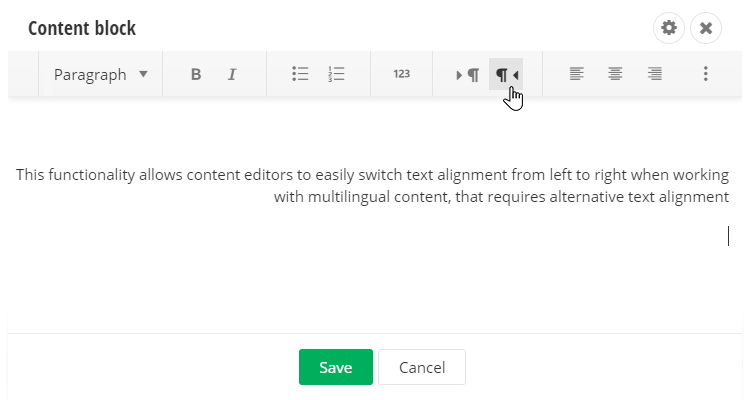Open the Paragraph format dropdown

(x=100, y=74)
